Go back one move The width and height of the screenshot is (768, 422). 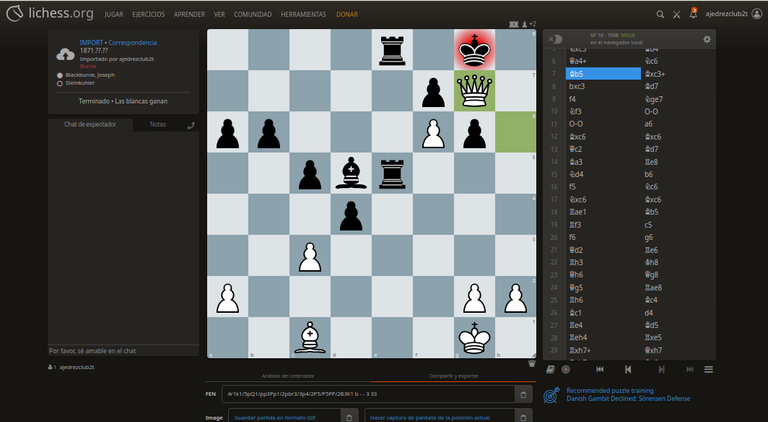click(x=628, y=370)
